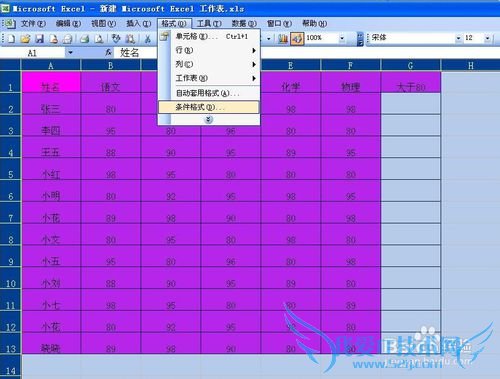Click cell A1 containing 姓名

pyautogui.click(x=51, y=82)
